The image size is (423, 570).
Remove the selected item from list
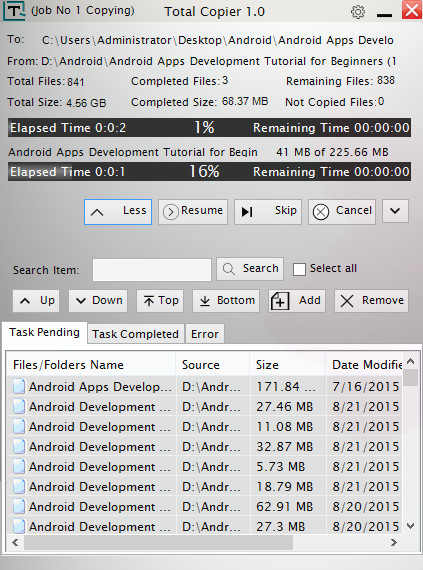coord(371,301)
